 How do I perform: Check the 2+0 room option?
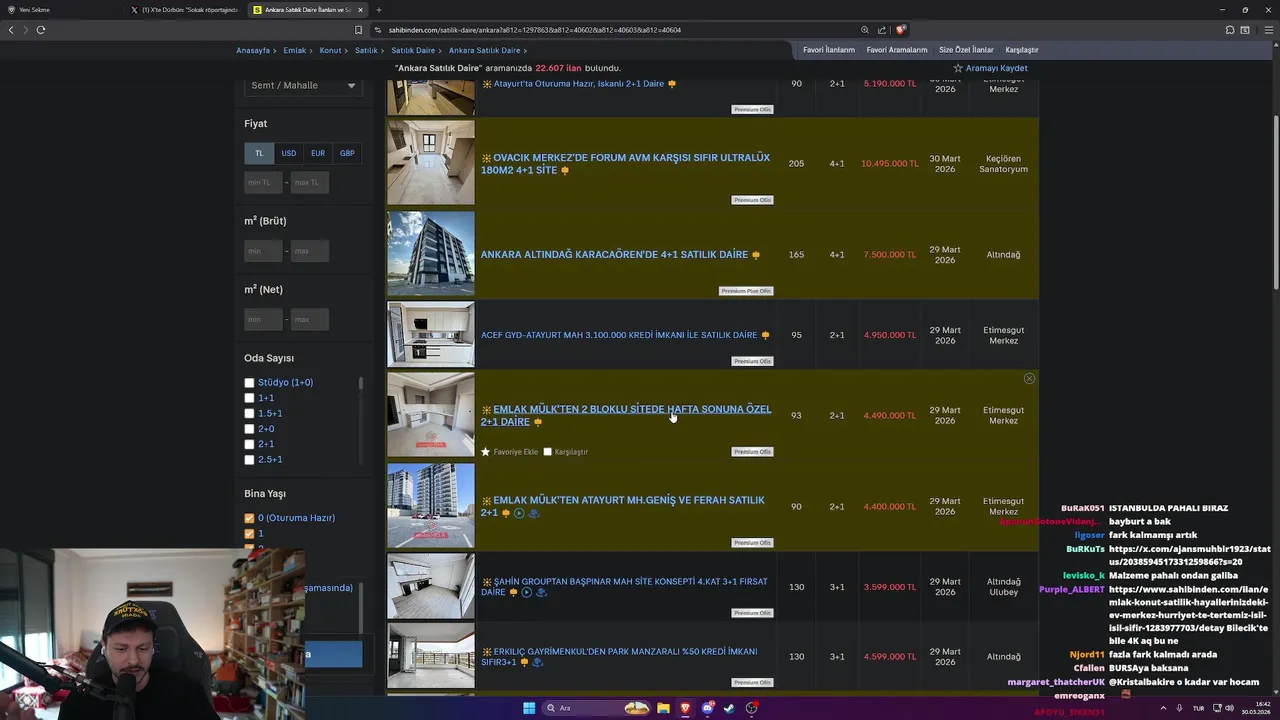(249, 429)
